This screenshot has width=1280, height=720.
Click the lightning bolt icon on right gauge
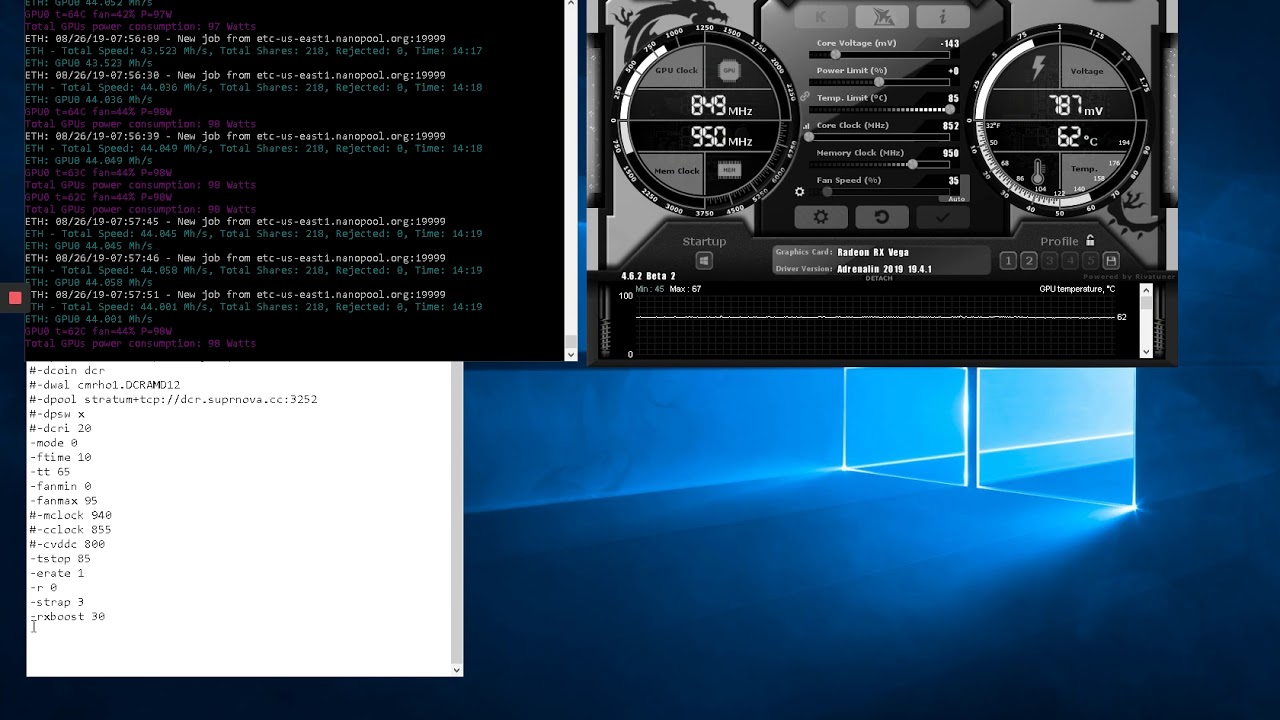(1038, 68)
